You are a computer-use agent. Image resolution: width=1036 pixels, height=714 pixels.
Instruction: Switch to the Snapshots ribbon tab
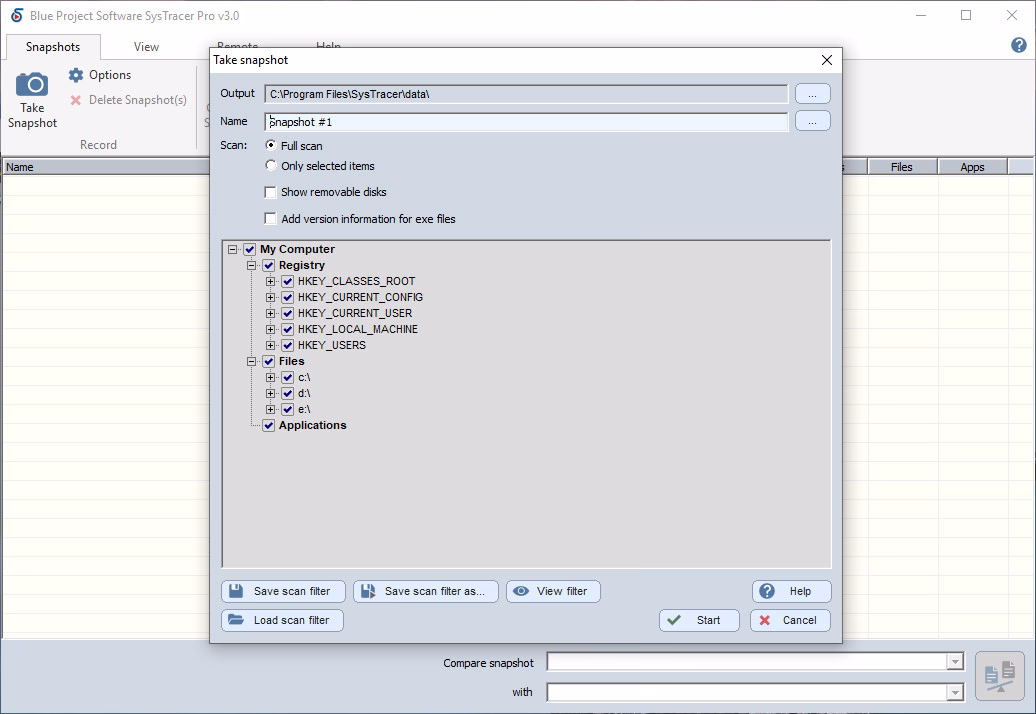coord(53,47)
